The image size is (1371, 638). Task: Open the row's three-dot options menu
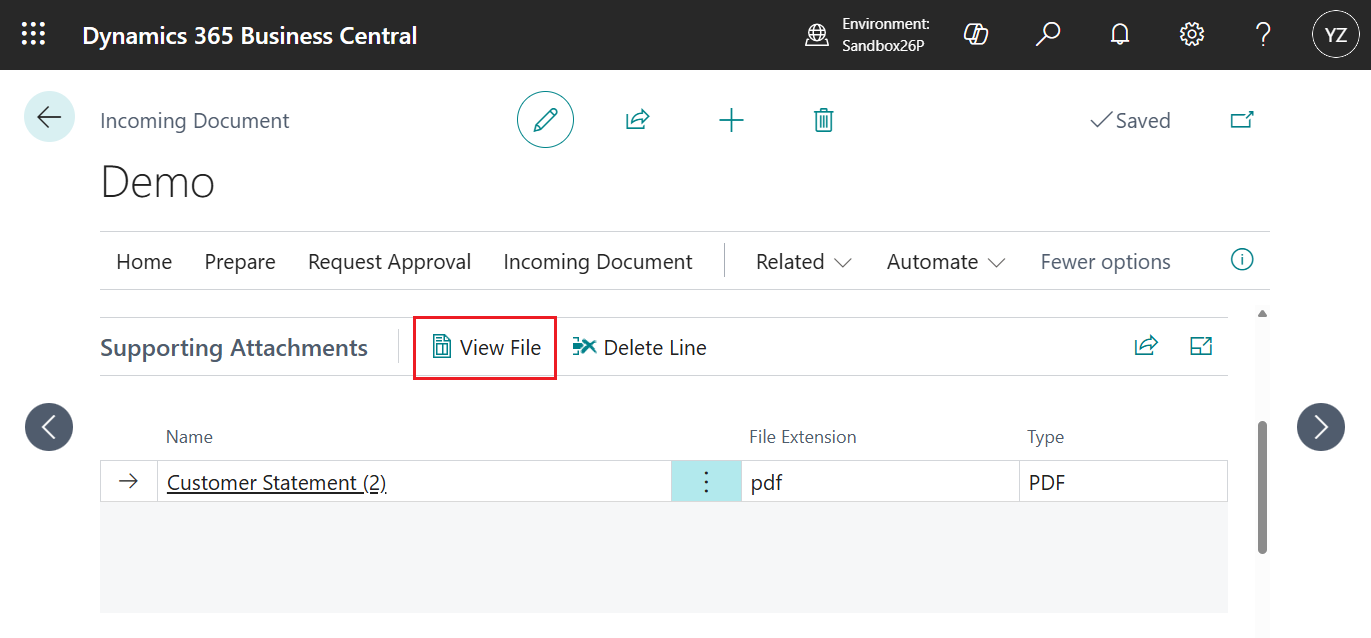pyautogui.click(x=706, y=481)
